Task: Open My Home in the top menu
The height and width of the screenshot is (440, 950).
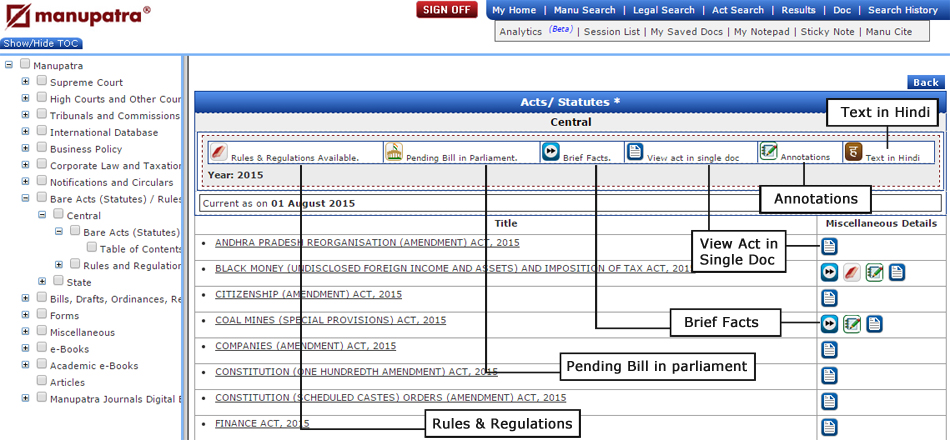Action: click(x=514, y=10)
